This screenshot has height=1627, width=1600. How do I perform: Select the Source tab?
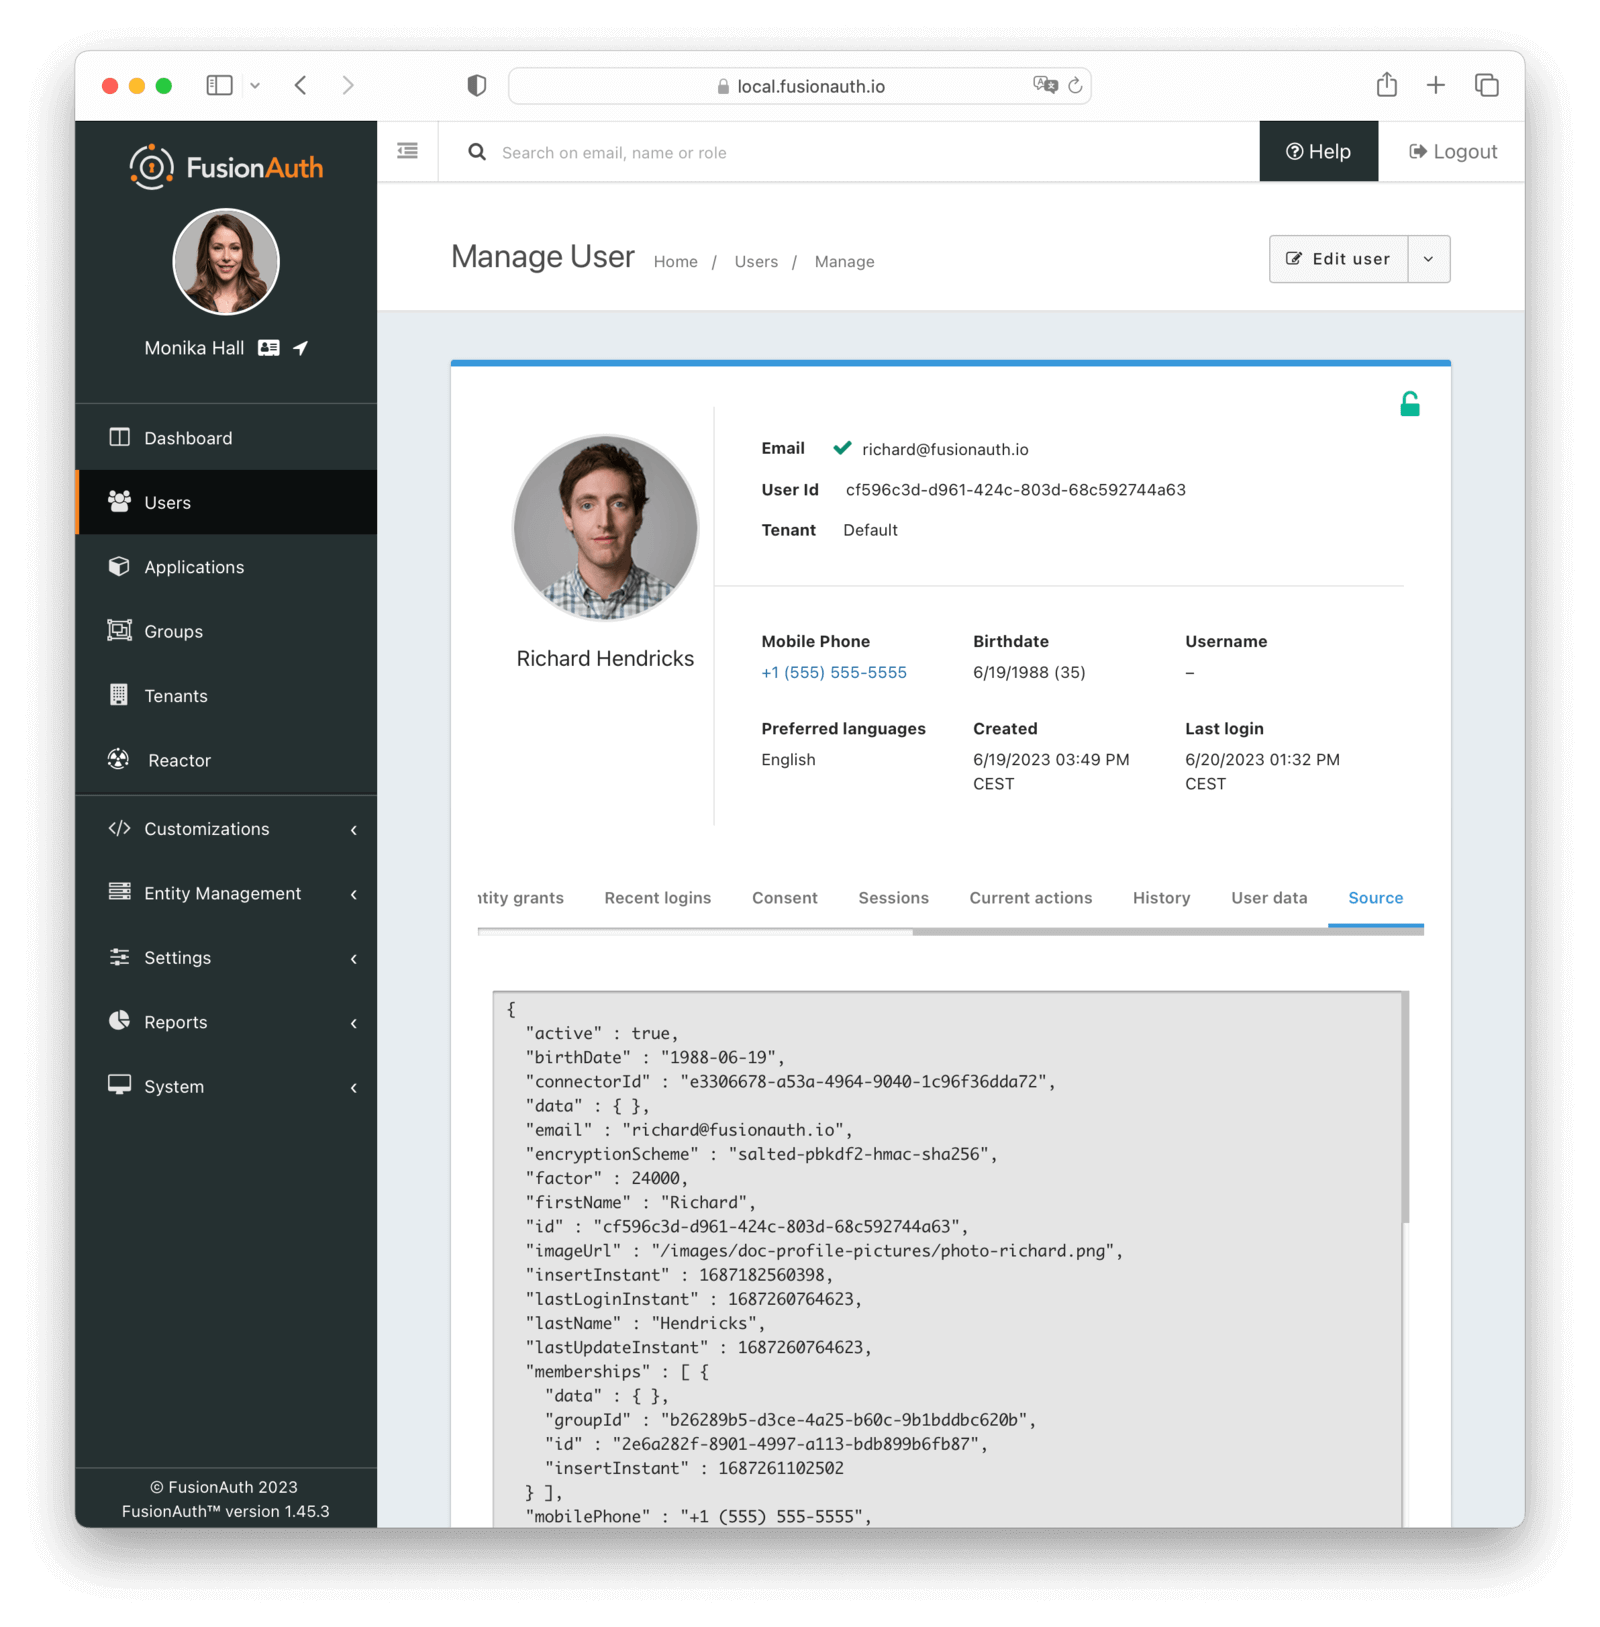pos(1376,898)
